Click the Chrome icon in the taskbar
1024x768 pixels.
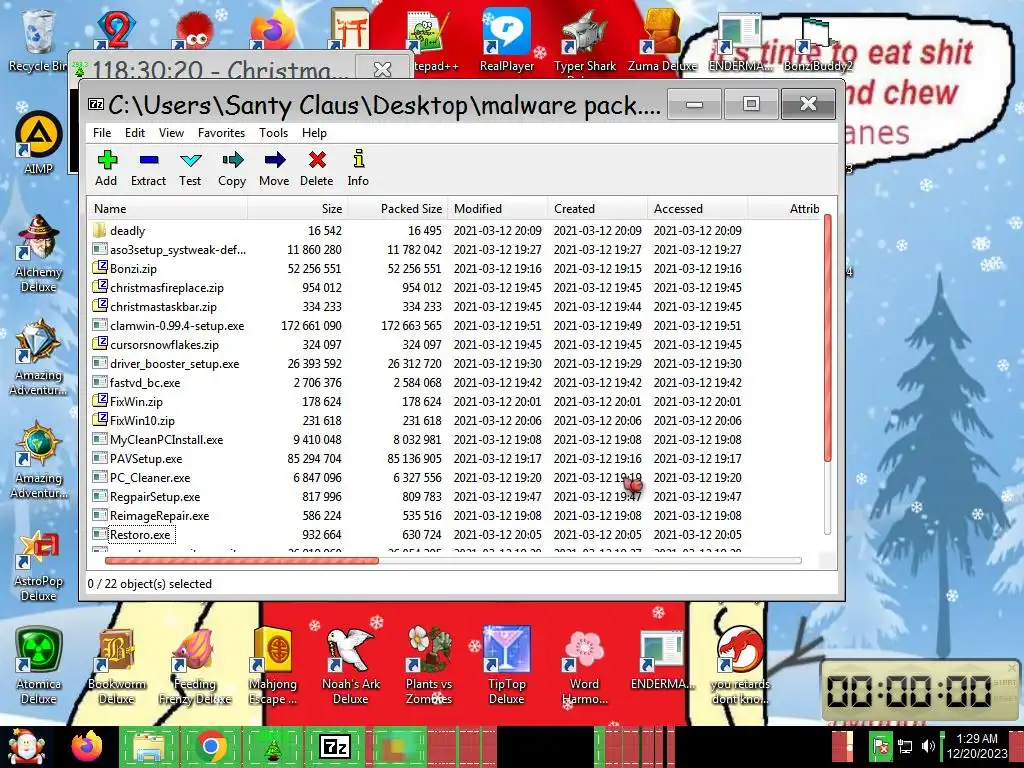211,746
